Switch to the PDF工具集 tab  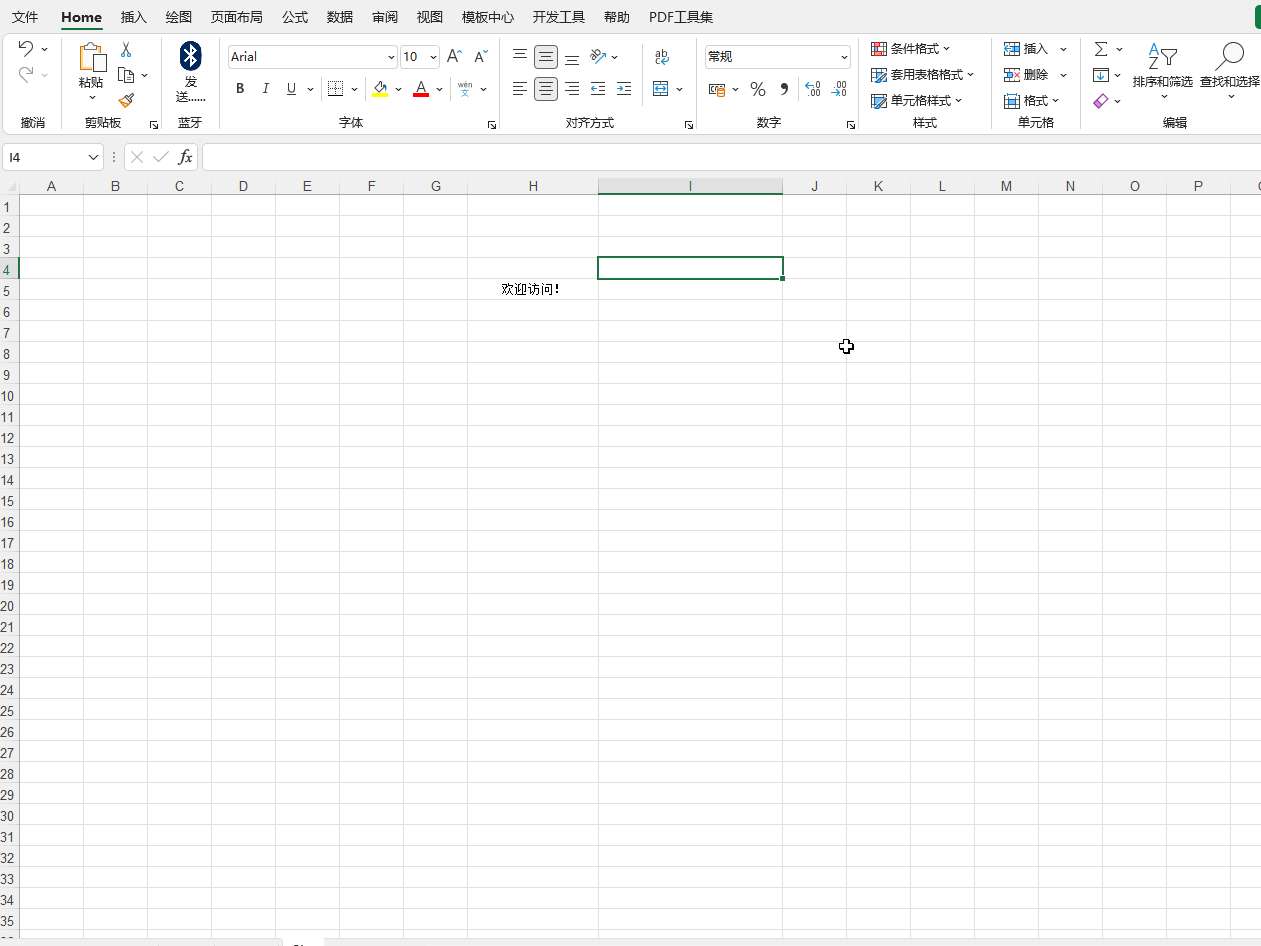point(681,17)
